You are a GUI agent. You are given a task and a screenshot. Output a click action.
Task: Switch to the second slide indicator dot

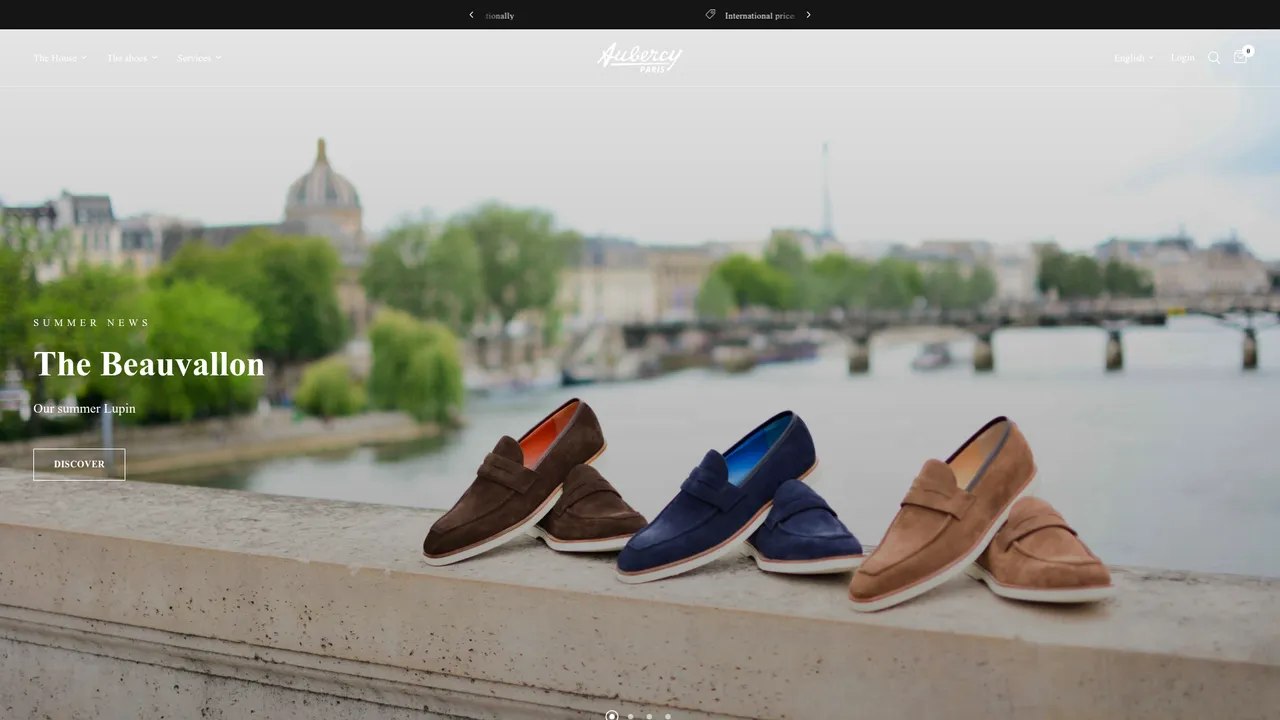coord(630,716)
